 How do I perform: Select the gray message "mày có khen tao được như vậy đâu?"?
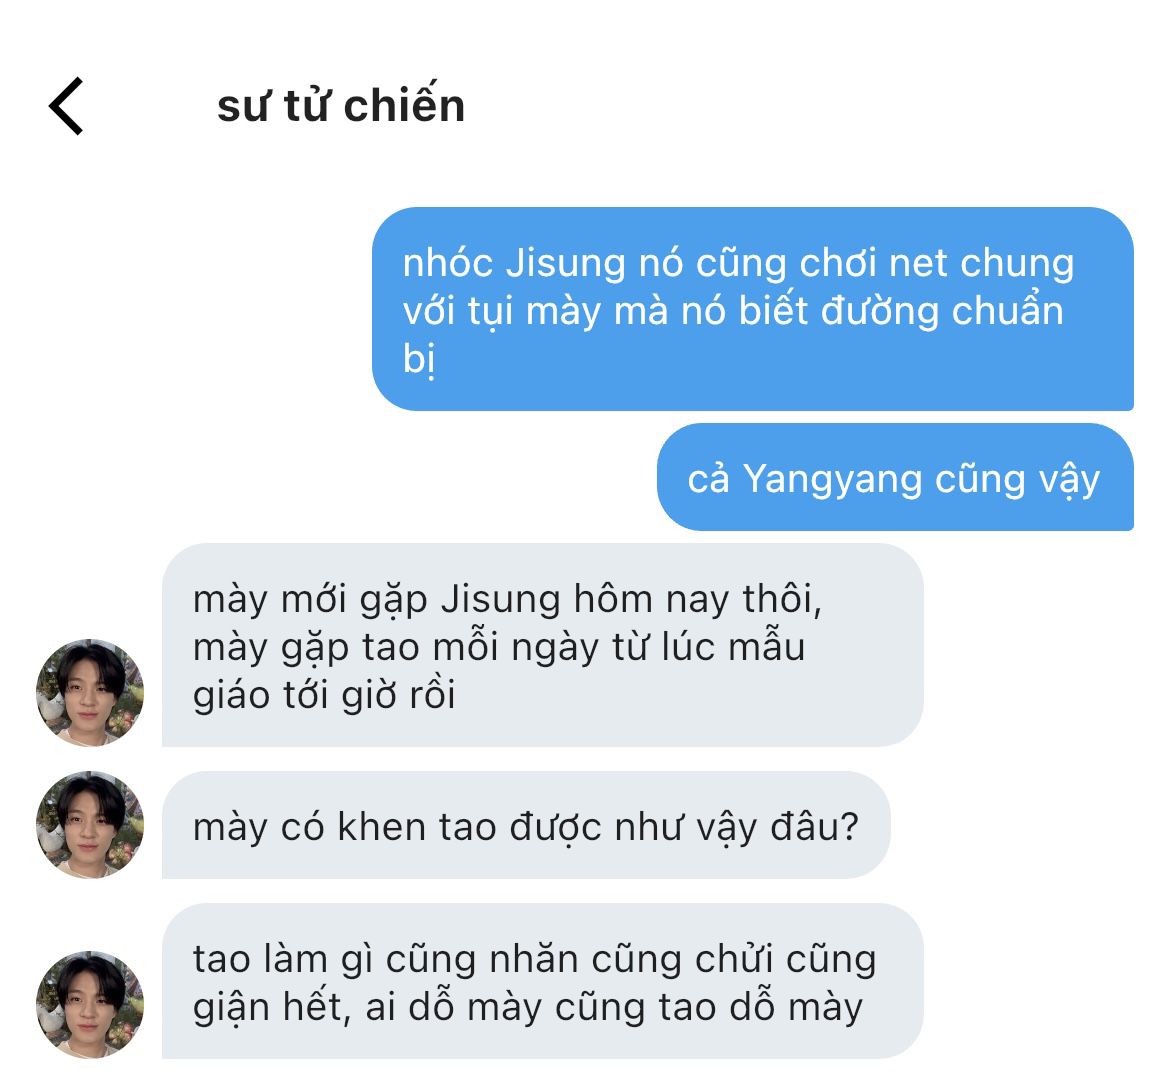click(526, 825)
